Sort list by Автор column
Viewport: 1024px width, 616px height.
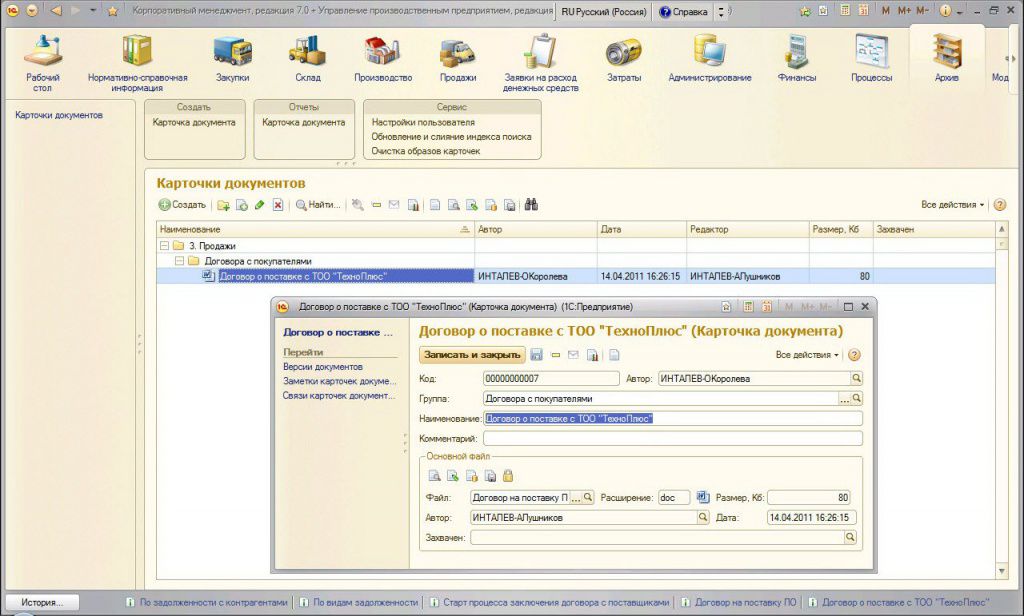(x=536, y=229)
